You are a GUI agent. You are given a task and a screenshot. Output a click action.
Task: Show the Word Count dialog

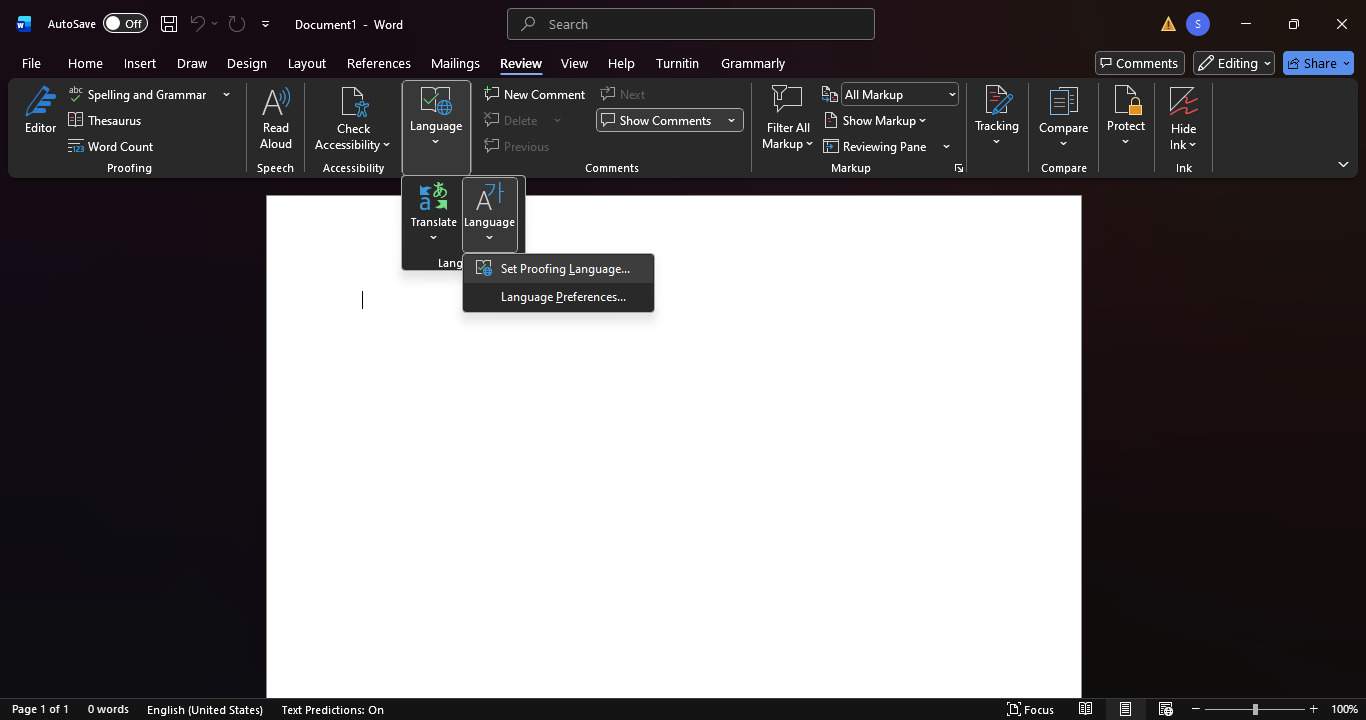point(110,147)
